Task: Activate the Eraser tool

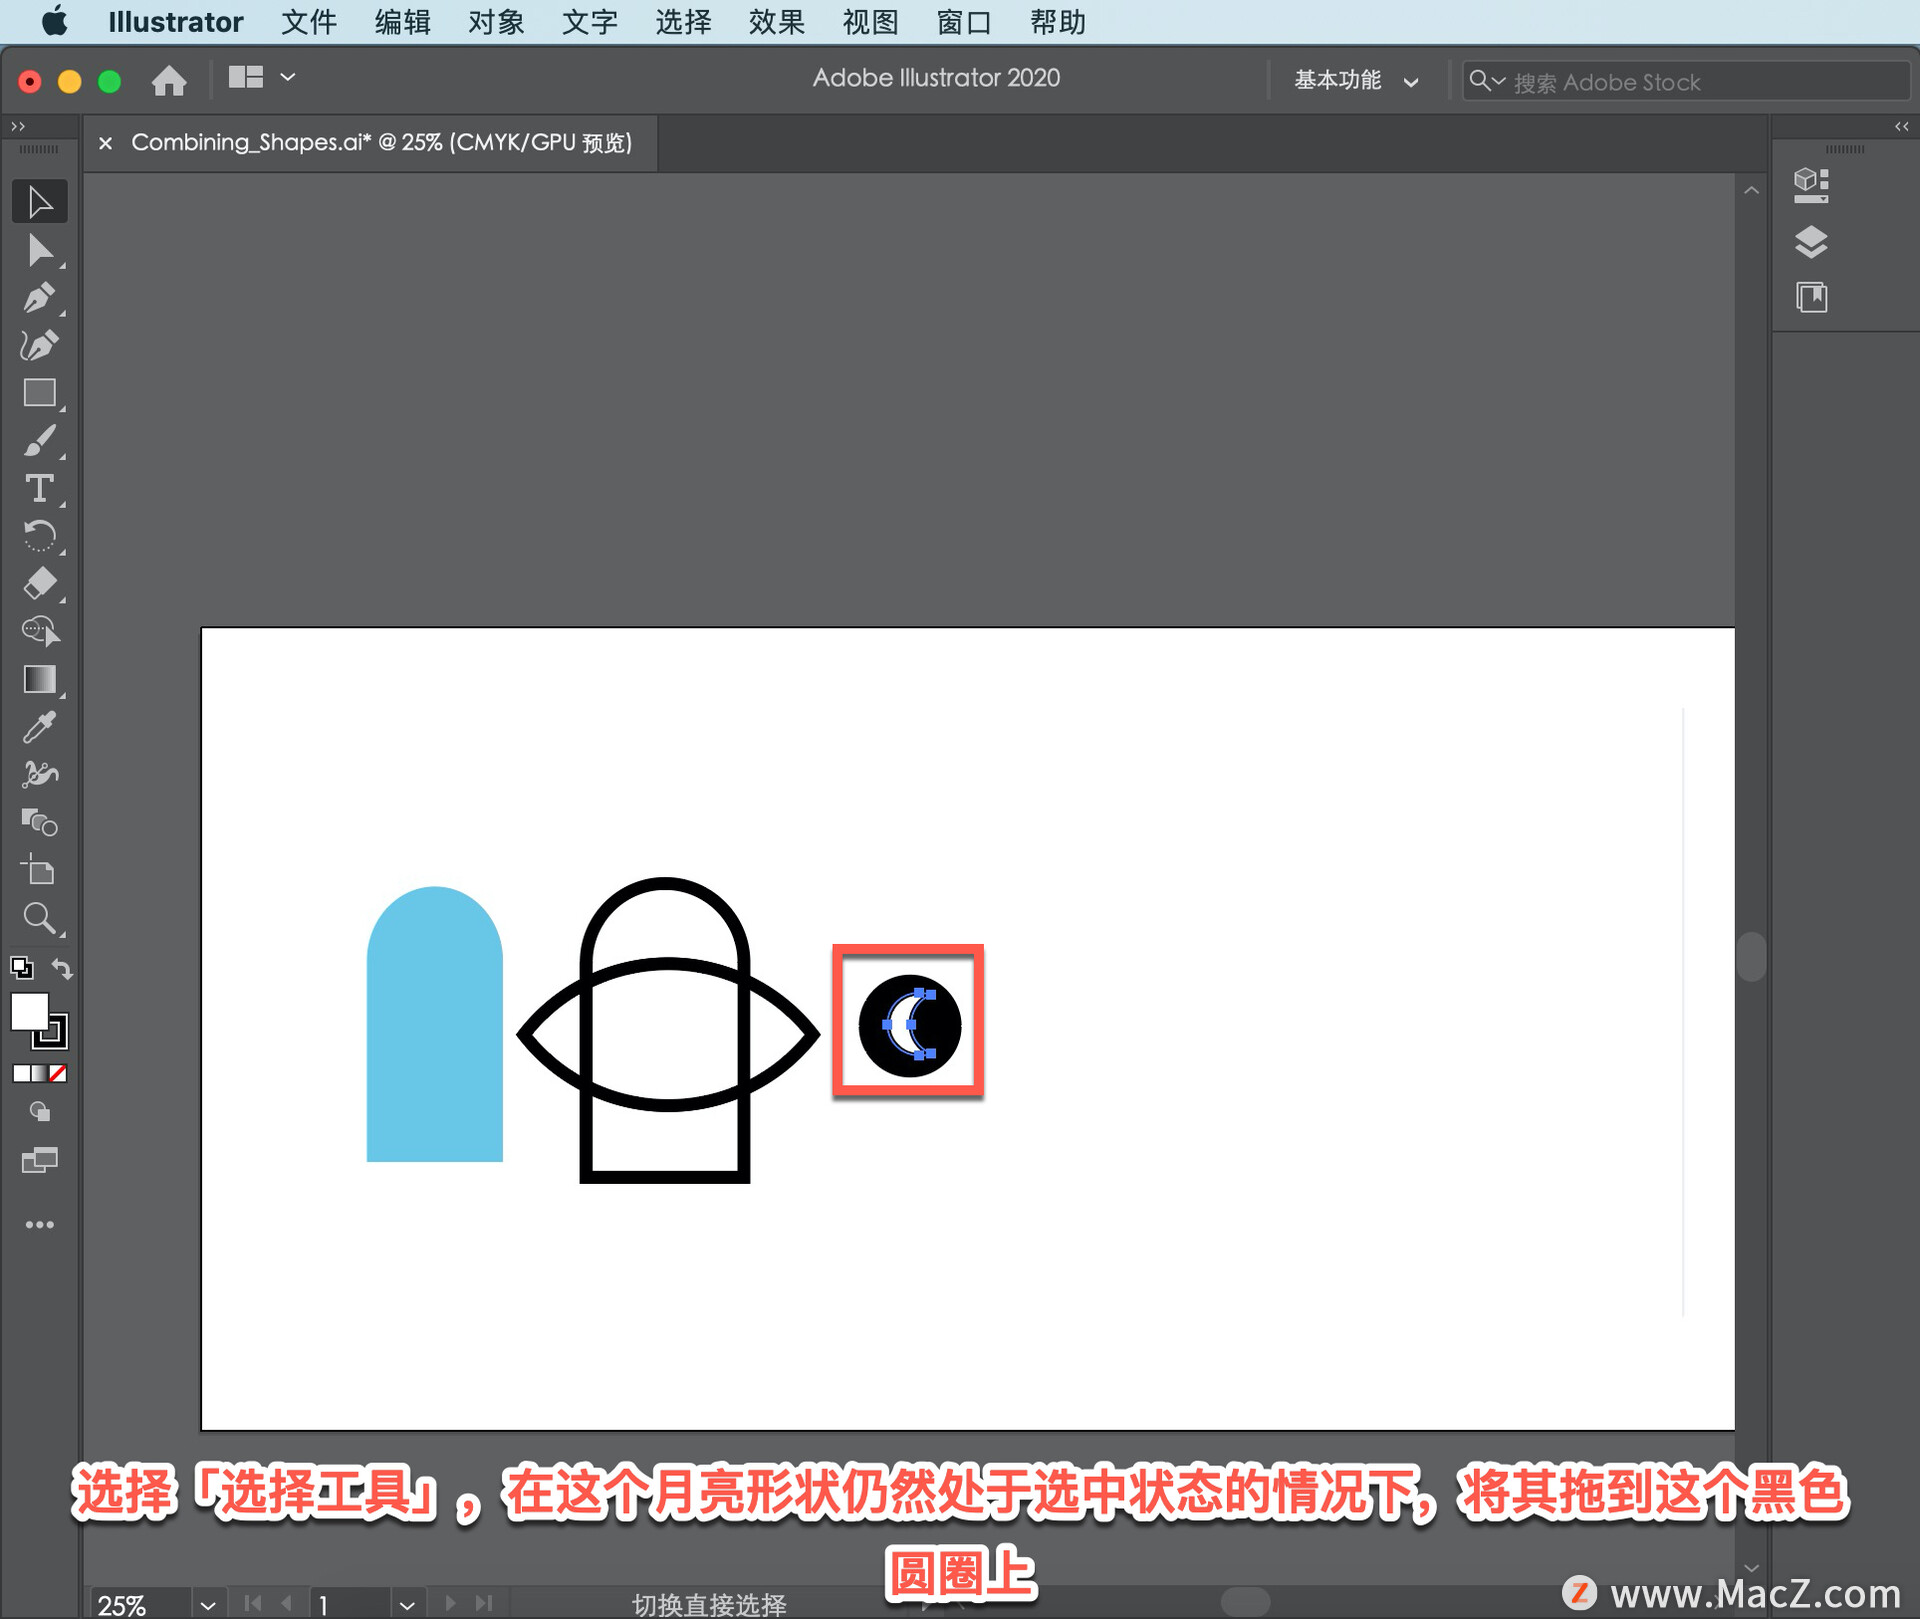Action: (39, 584)
